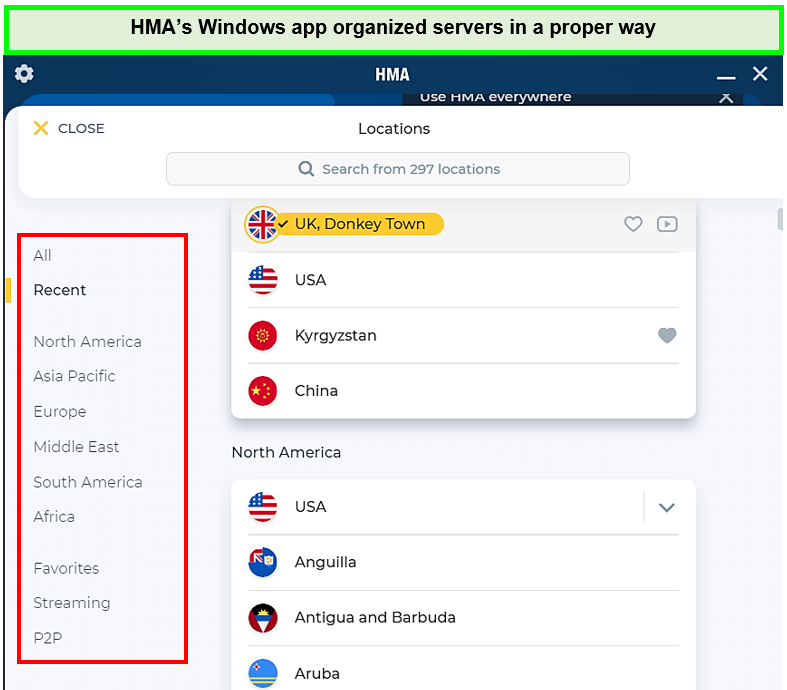Favorite UK, Donkey Town with heart icon
This screenshot has height=690, width=787.
(x=633, y=224)
